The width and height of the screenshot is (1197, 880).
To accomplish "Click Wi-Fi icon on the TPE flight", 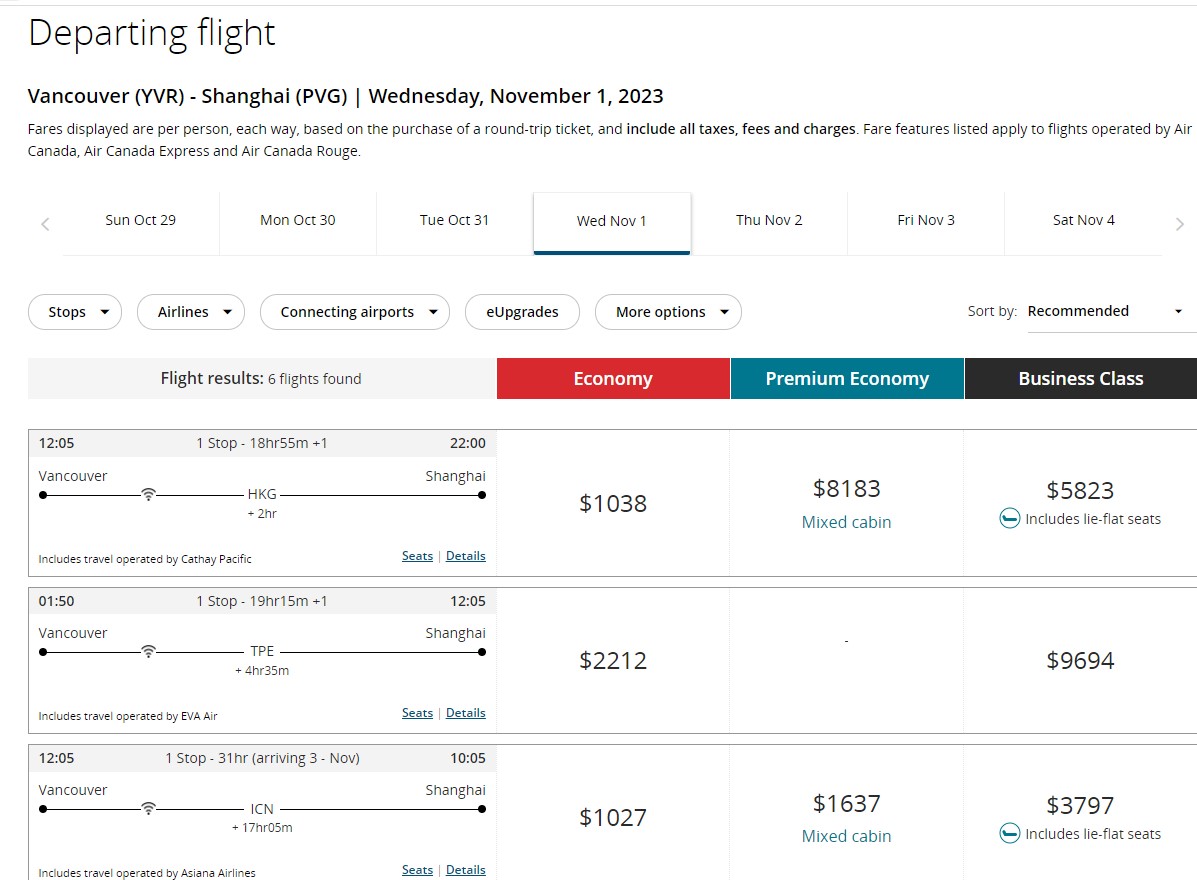I will pyautogui.click(x=148, y=651).
